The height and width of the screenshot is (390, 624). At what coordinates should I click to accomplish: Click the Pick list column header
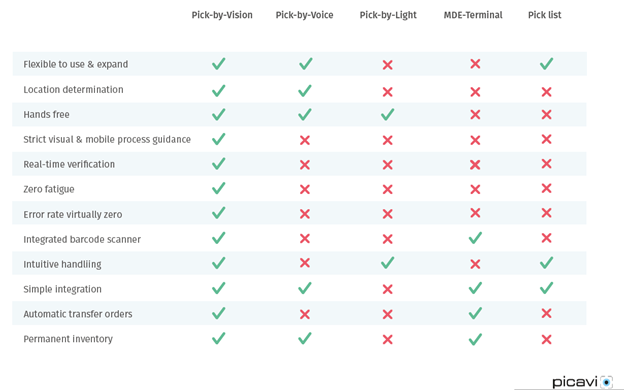point(545,15)
